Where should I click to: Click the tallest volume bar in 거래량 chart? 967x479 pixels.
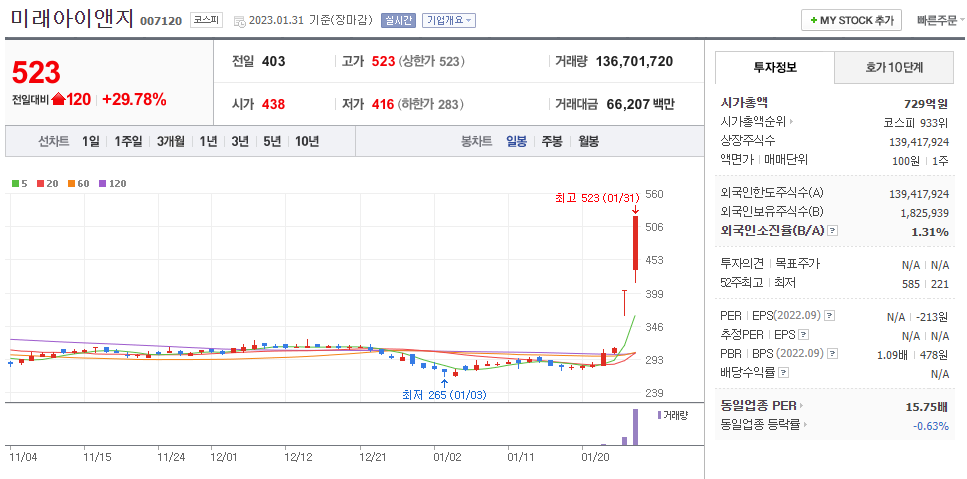pos(635,427)
